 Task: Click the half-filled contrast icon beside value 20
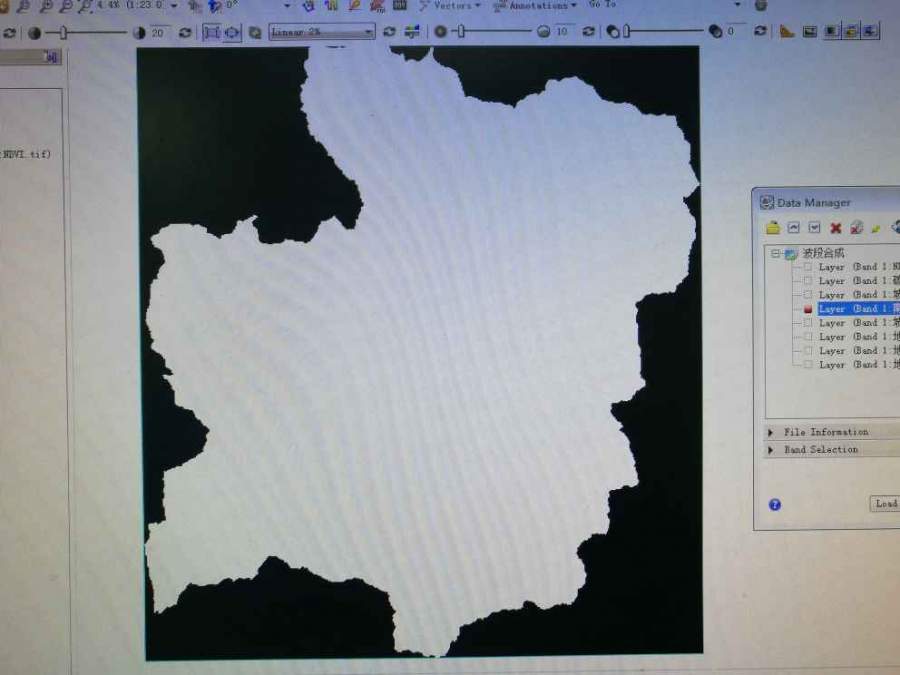click(139, 33)
